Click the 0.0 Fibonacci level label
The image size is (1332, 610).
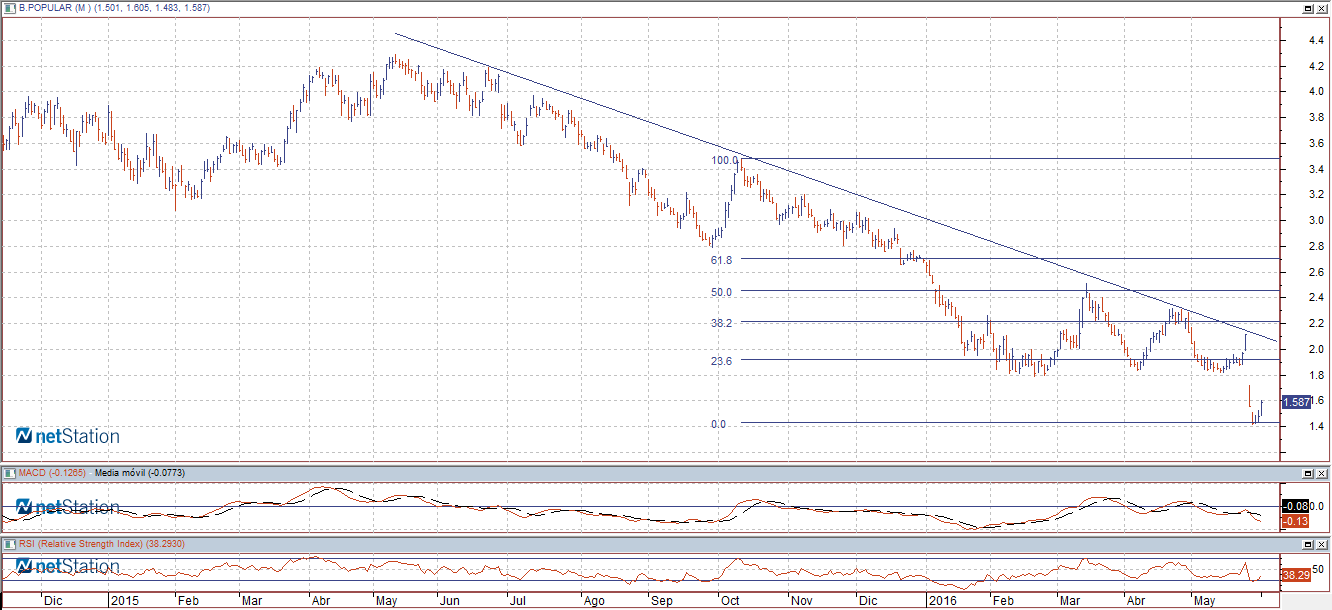click(x=718, y=424)
